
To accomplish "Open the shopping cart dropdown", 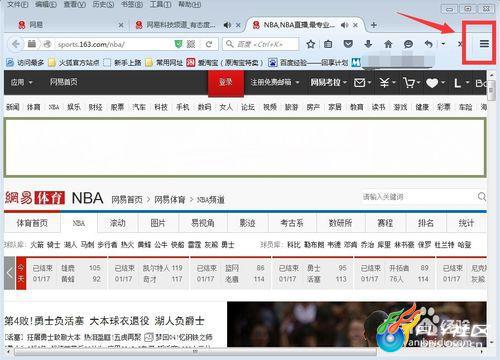I will click(x=410, y=82).
